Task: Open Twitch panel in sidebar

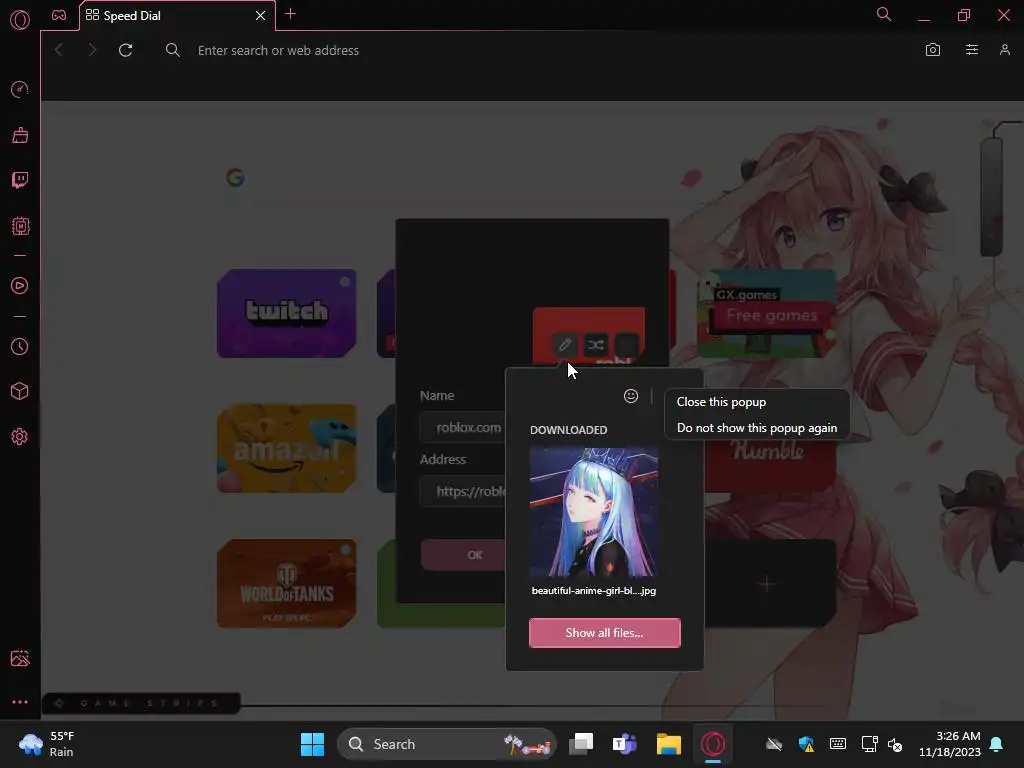Action: (x=20, y=180)
